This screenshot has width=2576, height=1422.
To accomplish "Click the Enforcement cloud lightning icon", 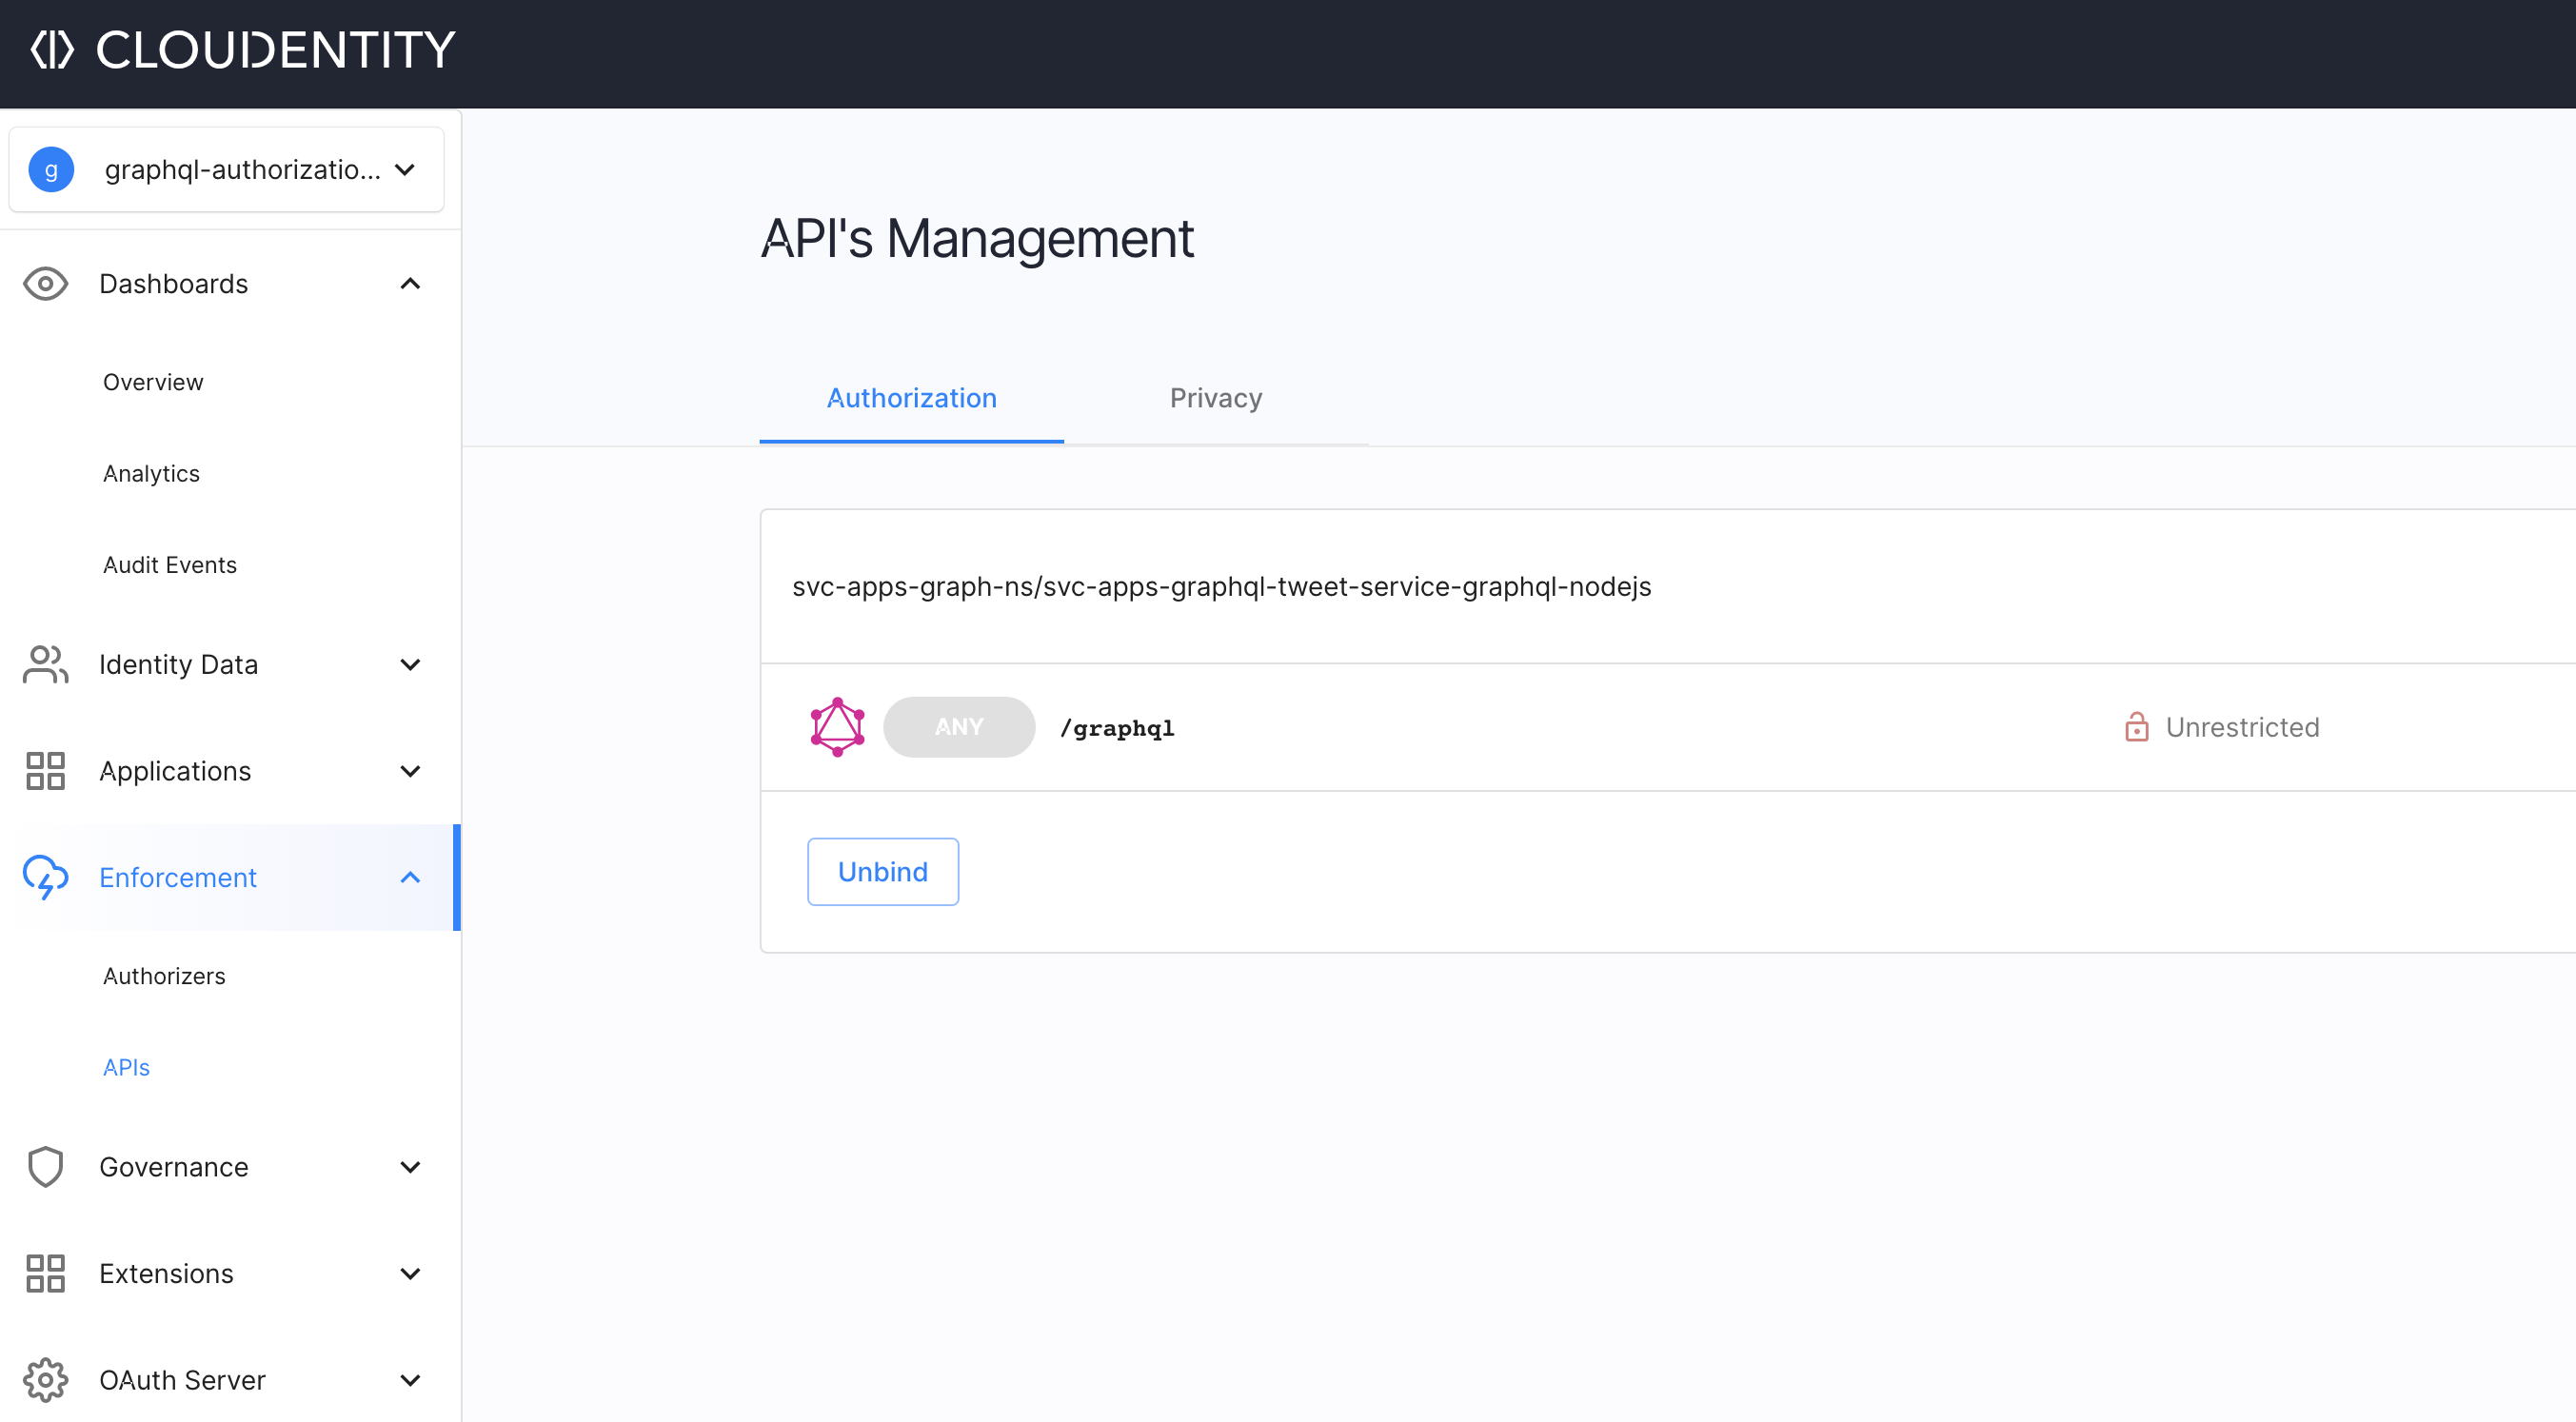I will pyautogui.click(x=46, y=877).
